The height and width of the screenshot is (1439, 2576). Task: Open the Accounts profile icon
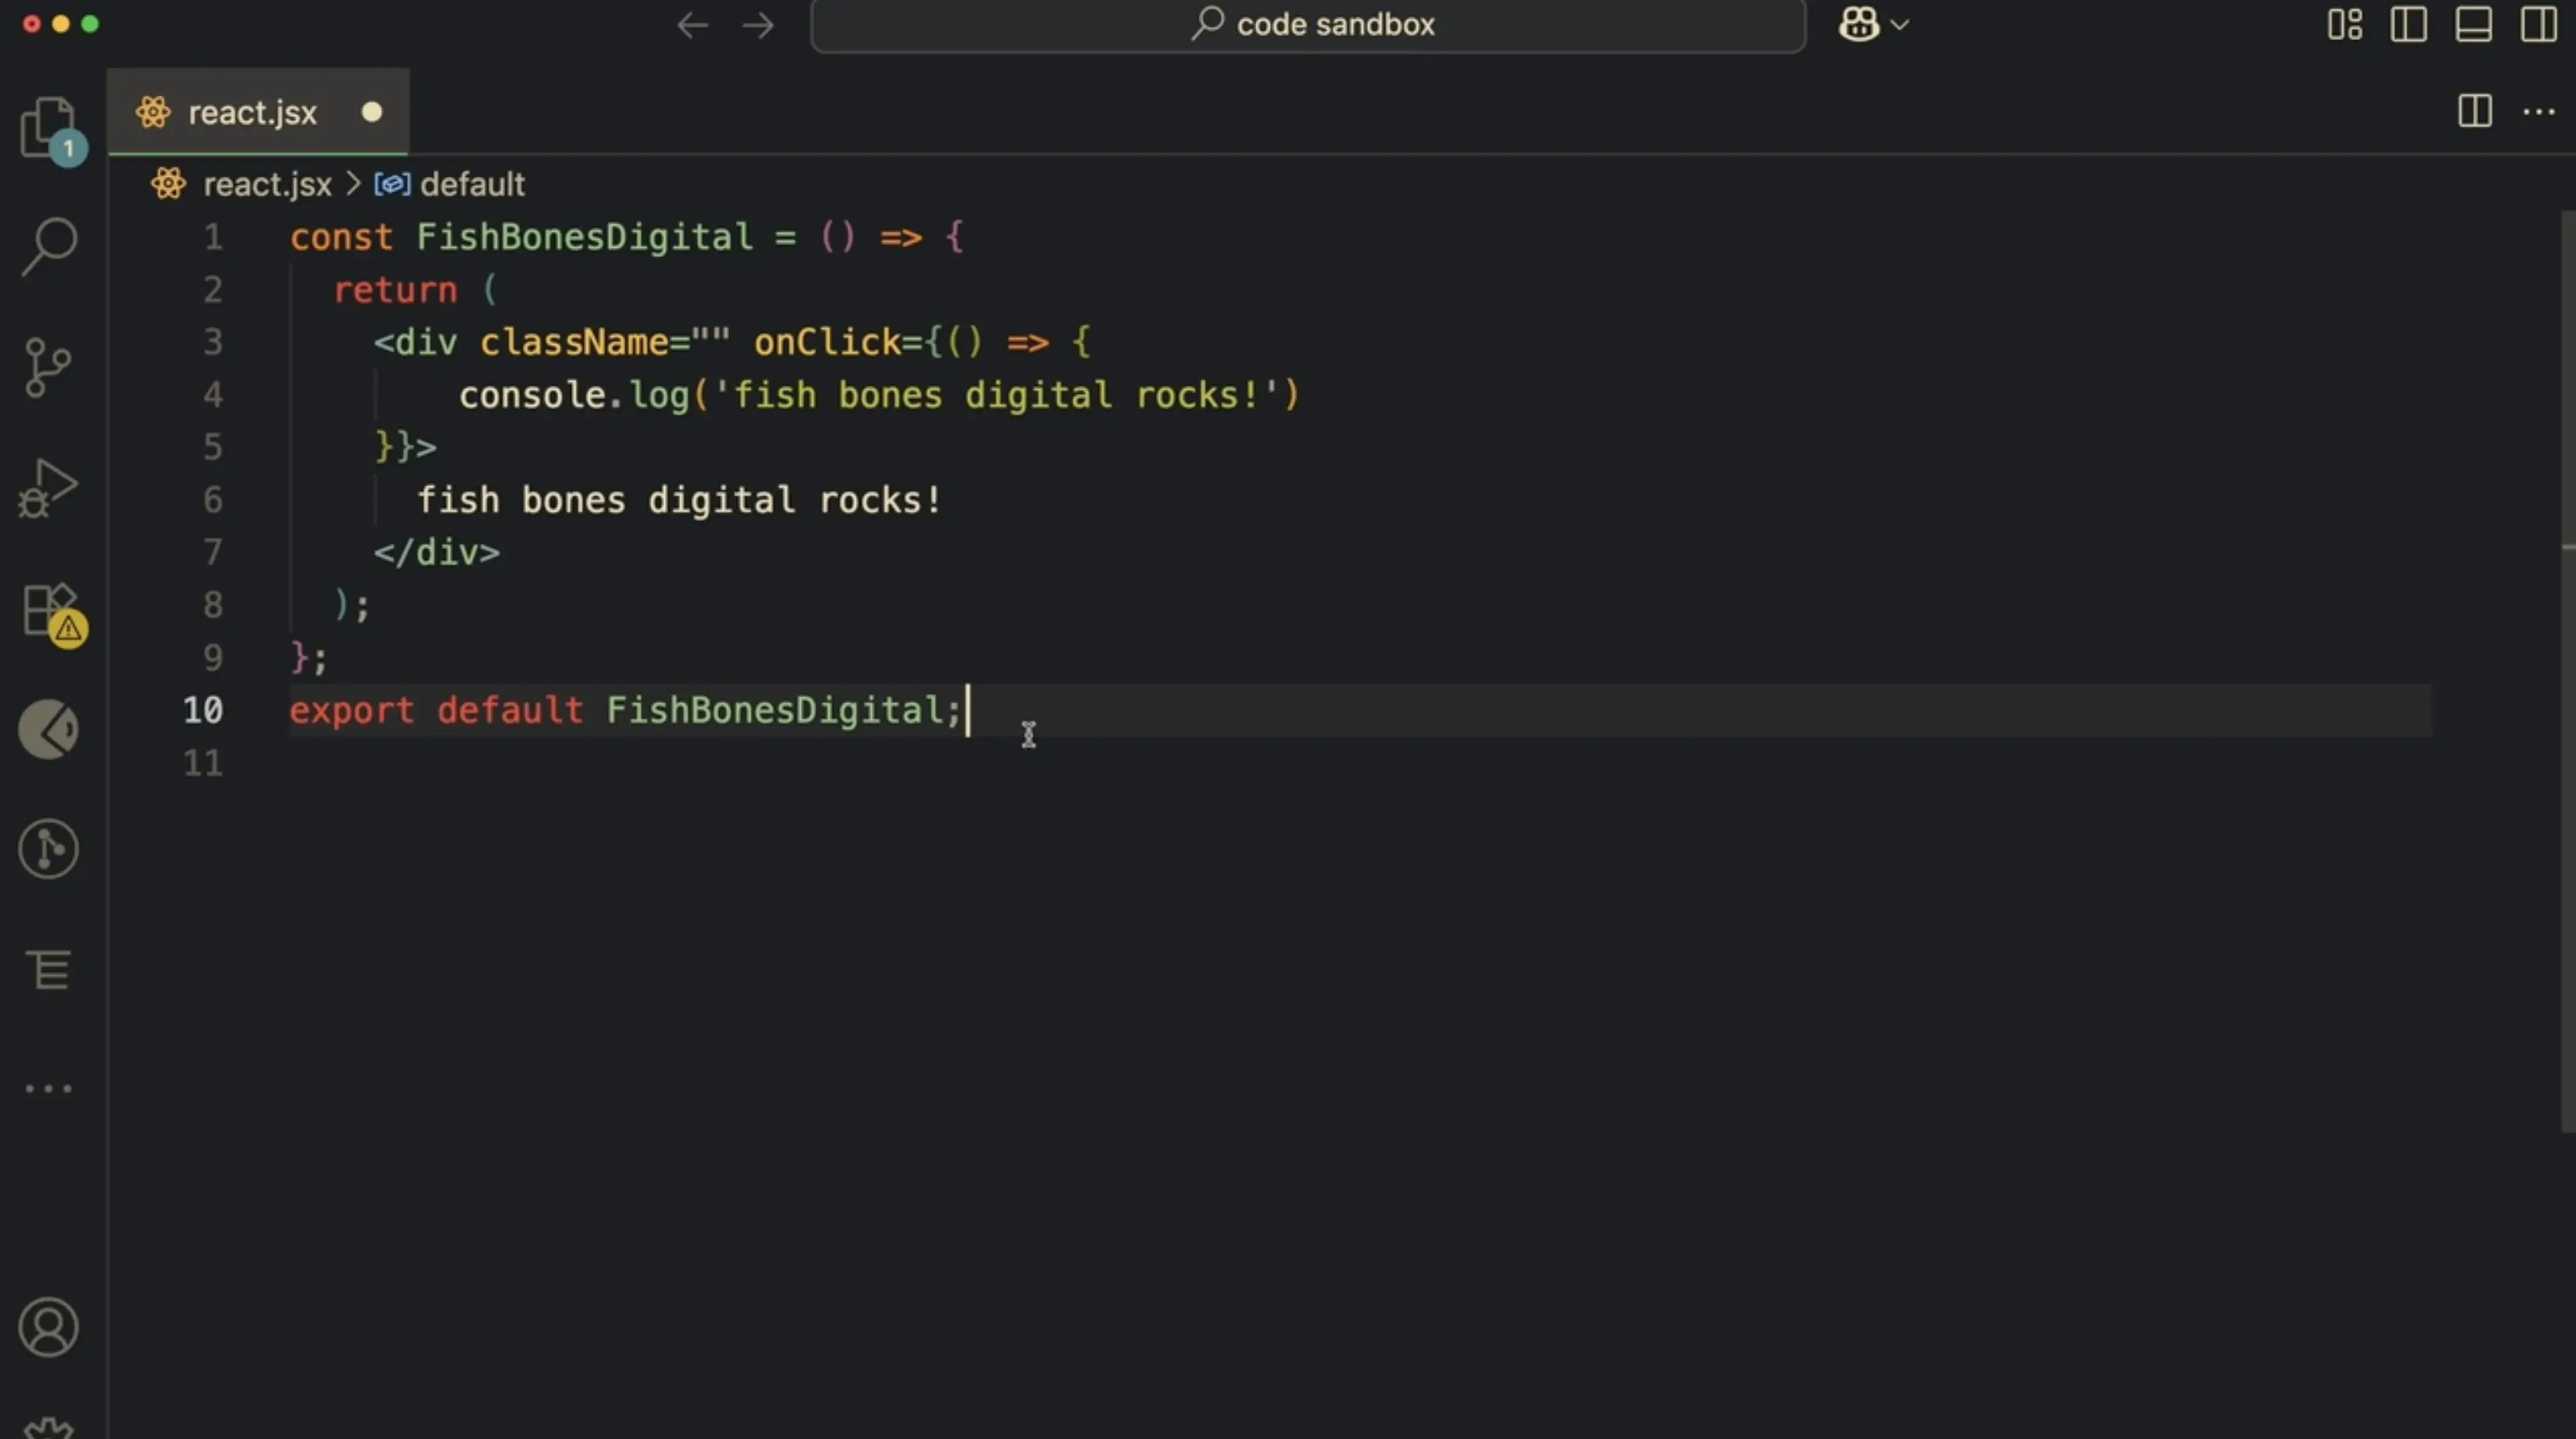(48, 1327)
